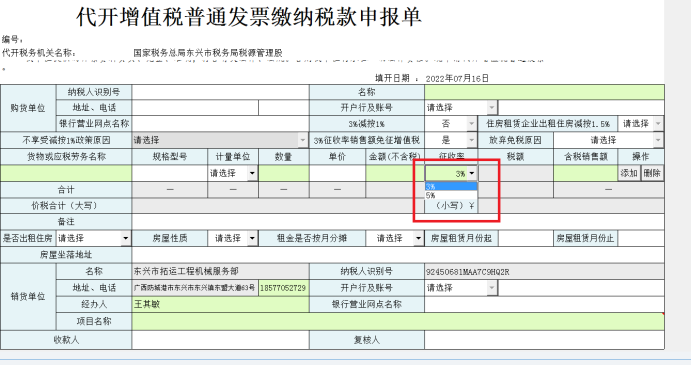
Task: Click the 备注 input field
Action: tap(398, 222)
